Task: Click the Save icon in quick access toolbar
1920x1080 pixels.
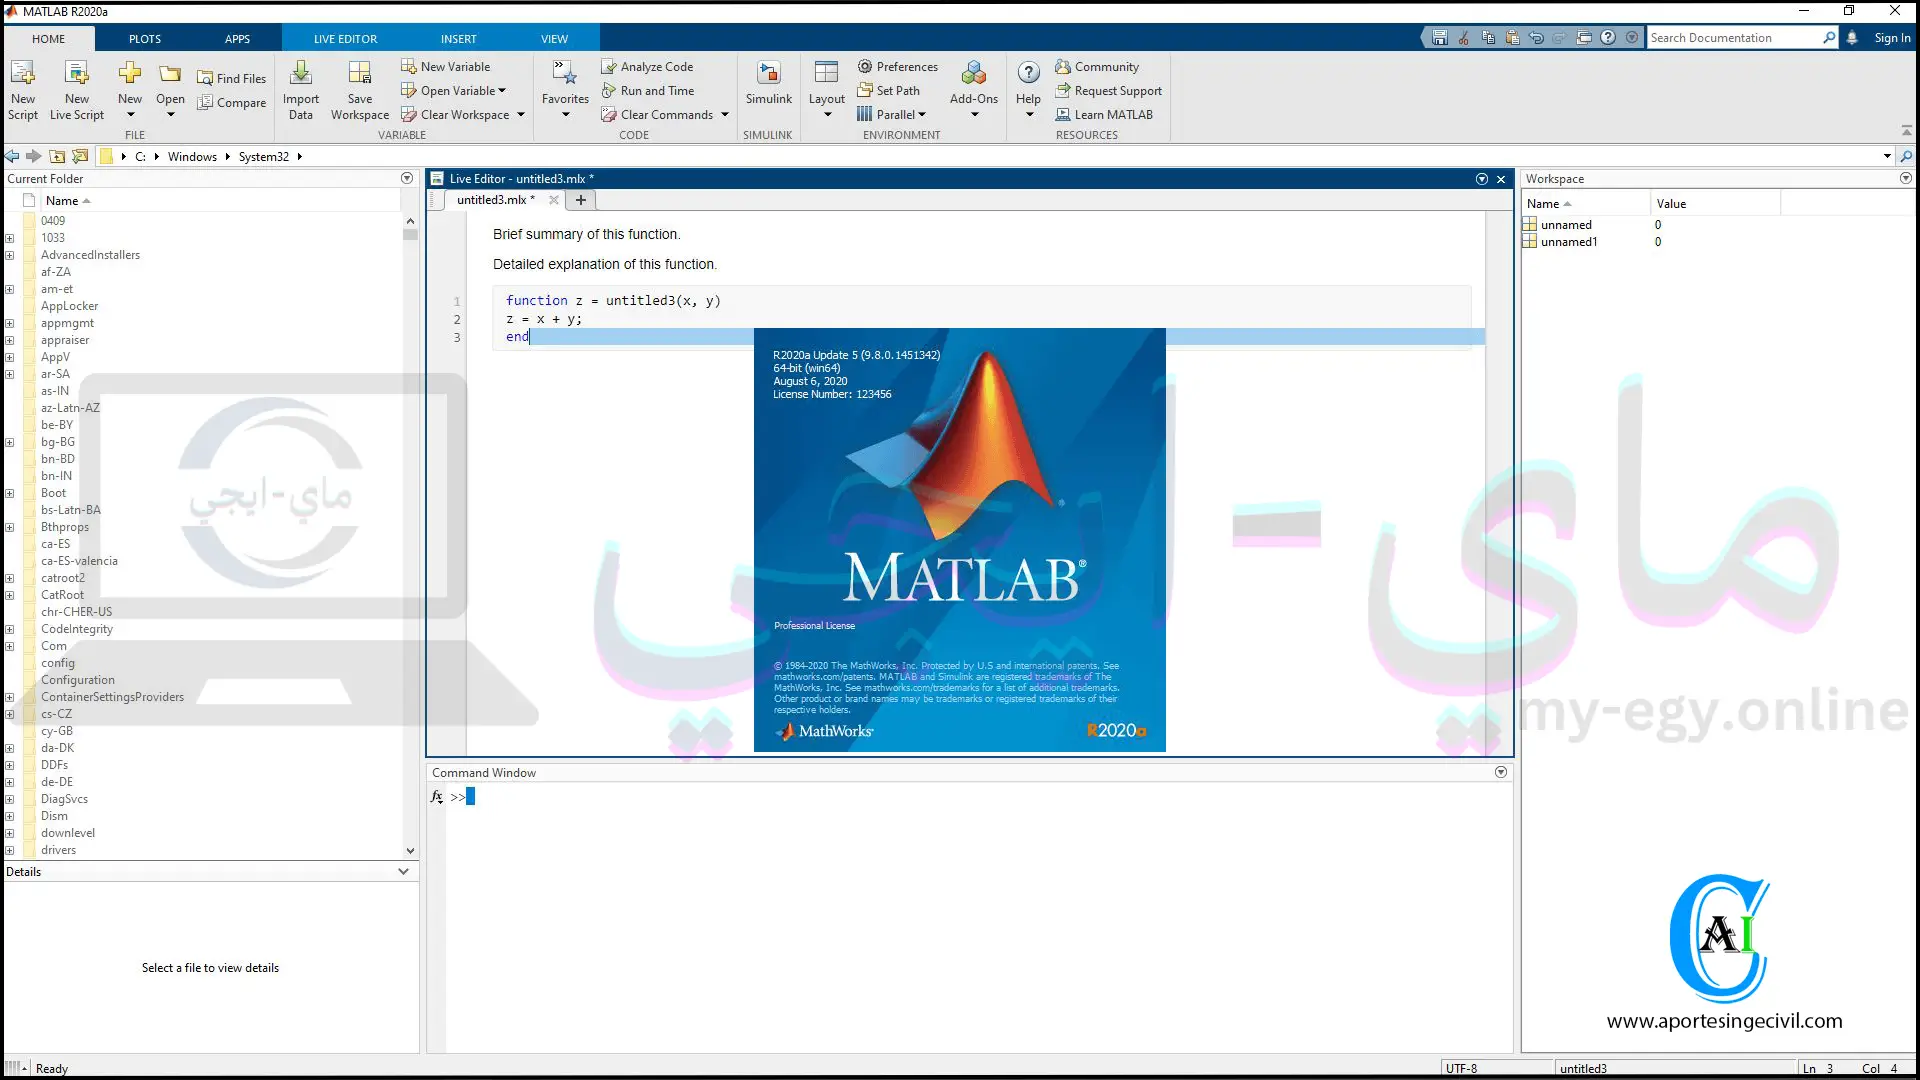Action: coord(1440,38)
